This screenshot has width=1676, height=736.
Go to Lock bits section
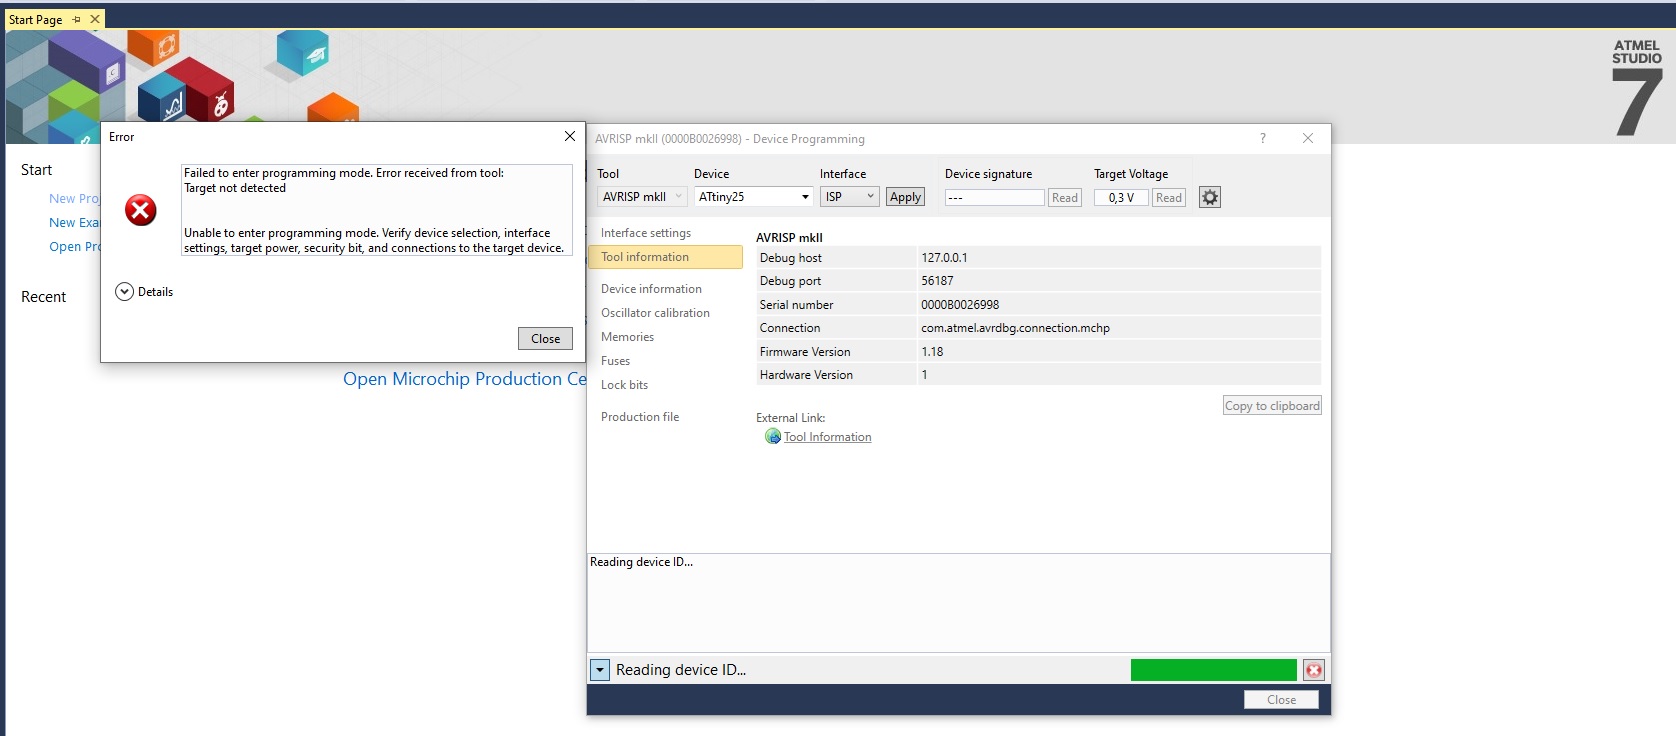pyautogui.click(x=624, y=385)
